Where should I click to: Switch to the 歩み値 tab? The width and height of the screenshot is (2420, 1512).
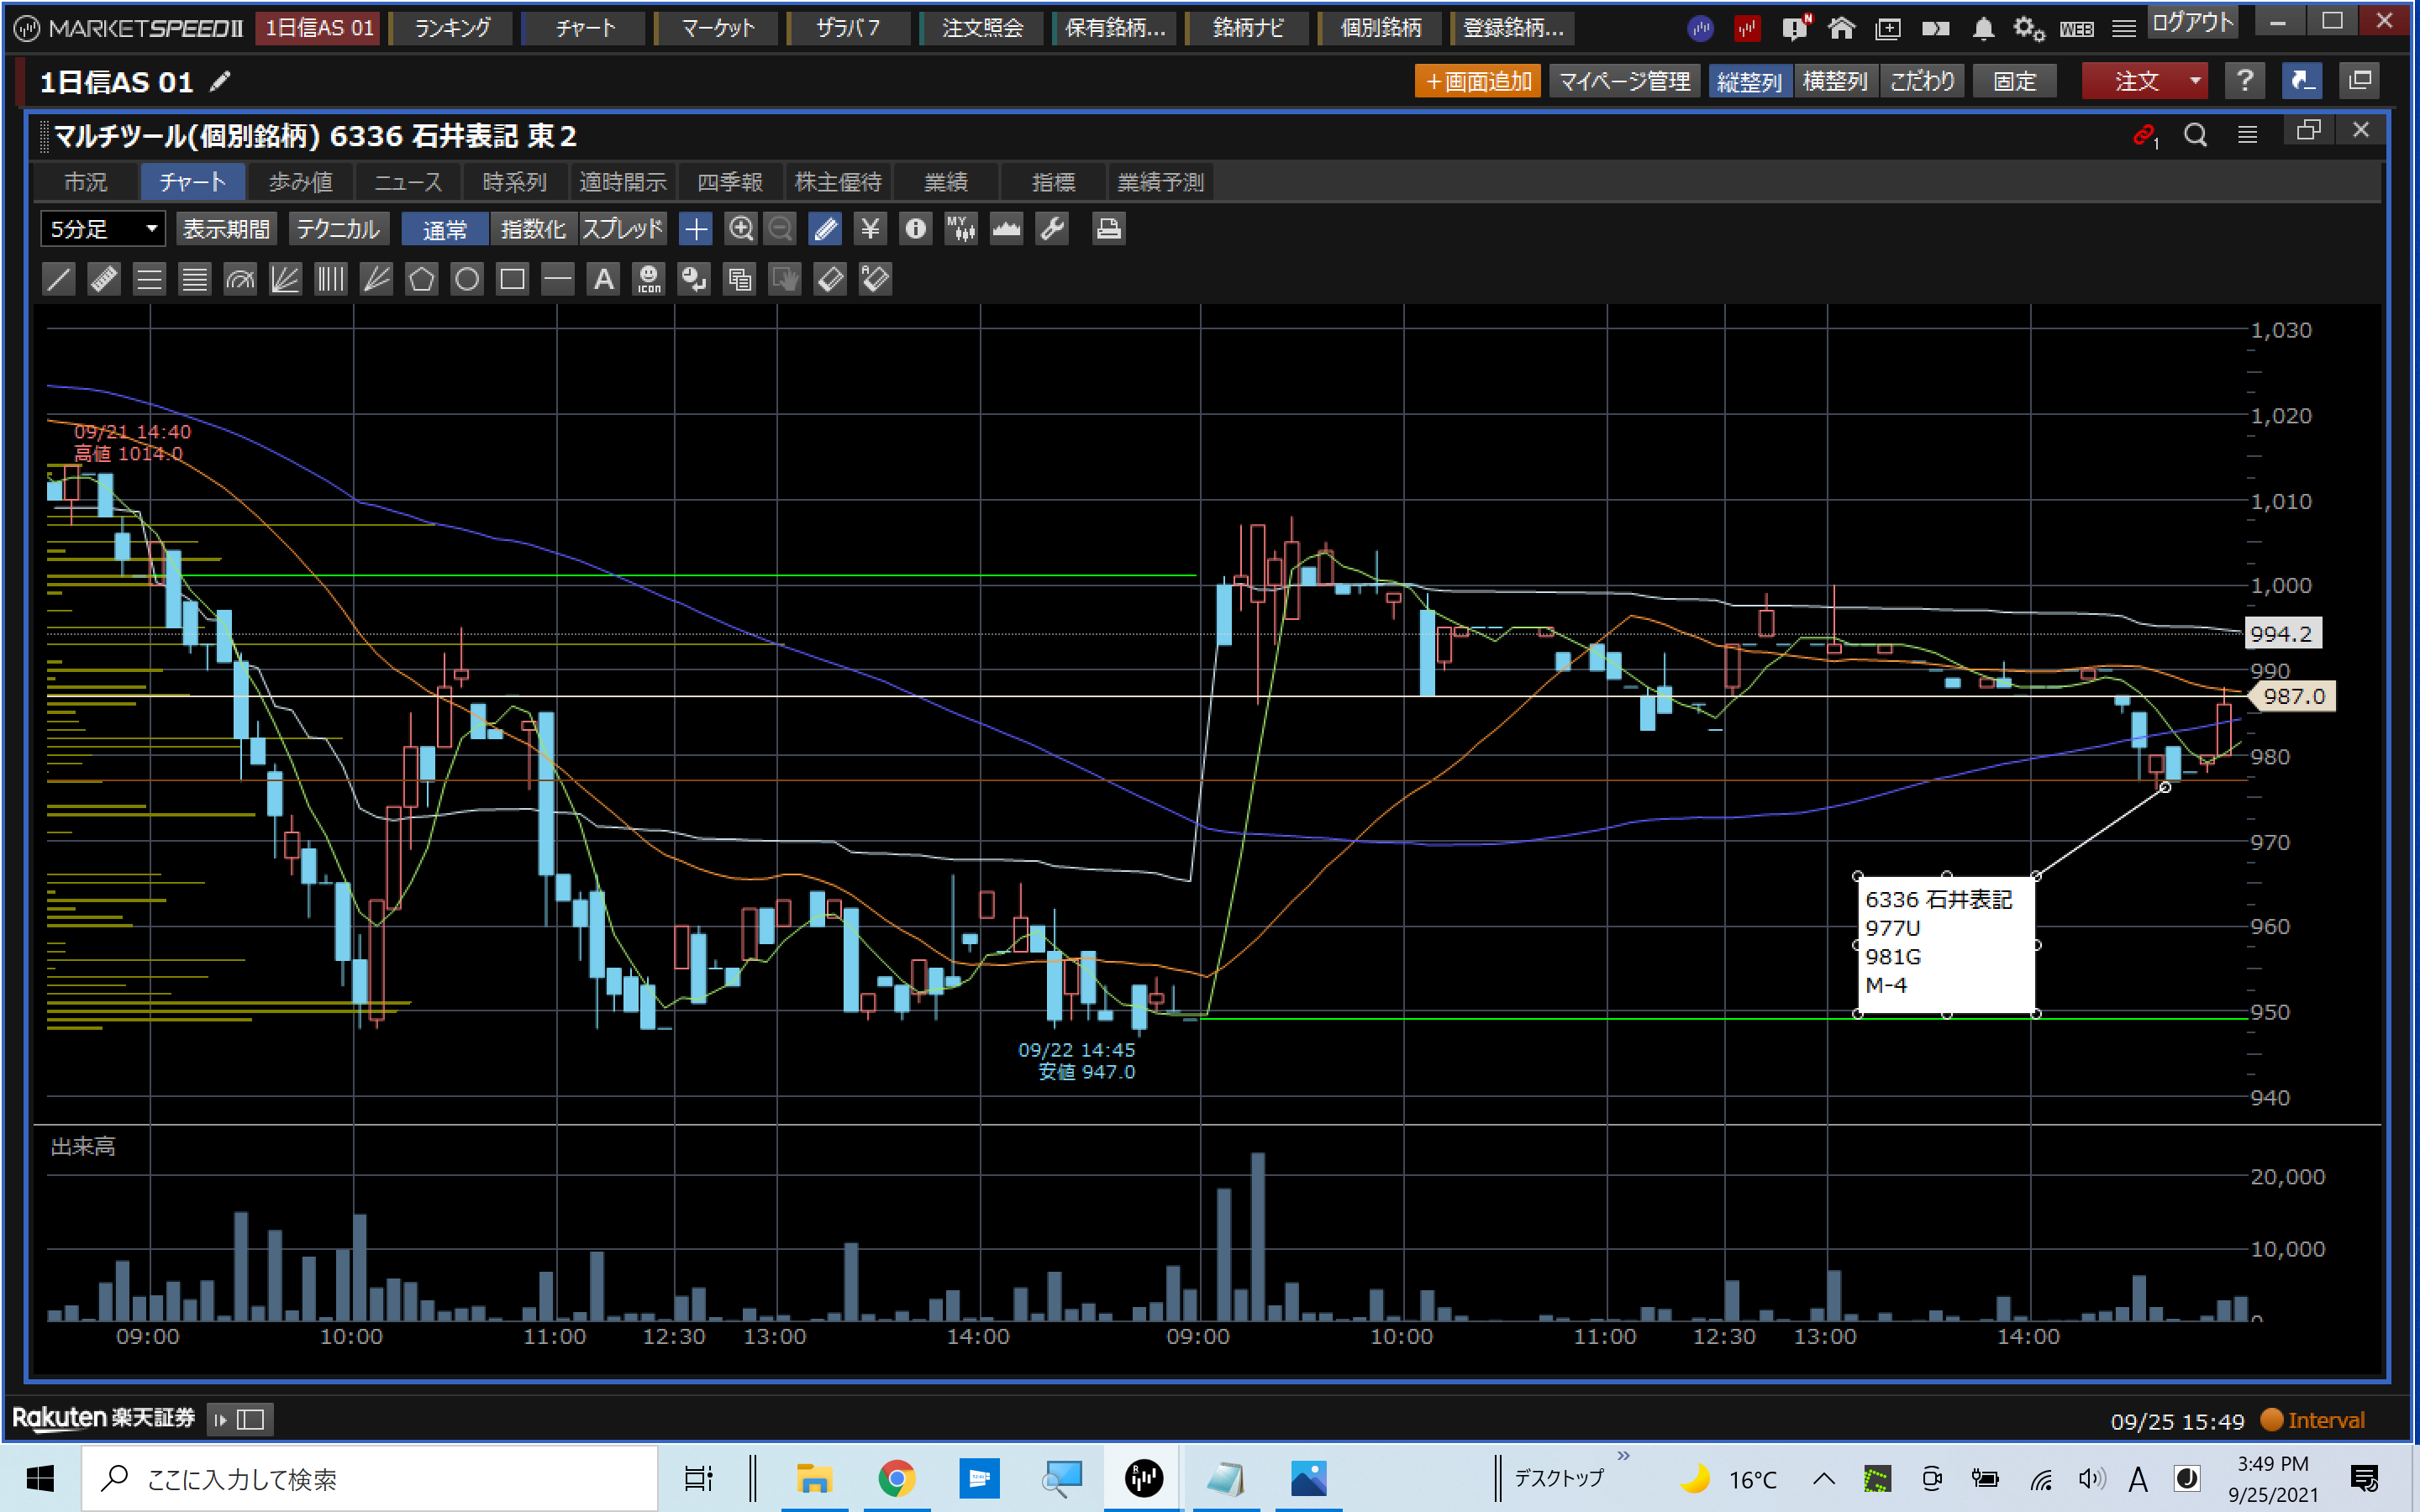point(300,182)
